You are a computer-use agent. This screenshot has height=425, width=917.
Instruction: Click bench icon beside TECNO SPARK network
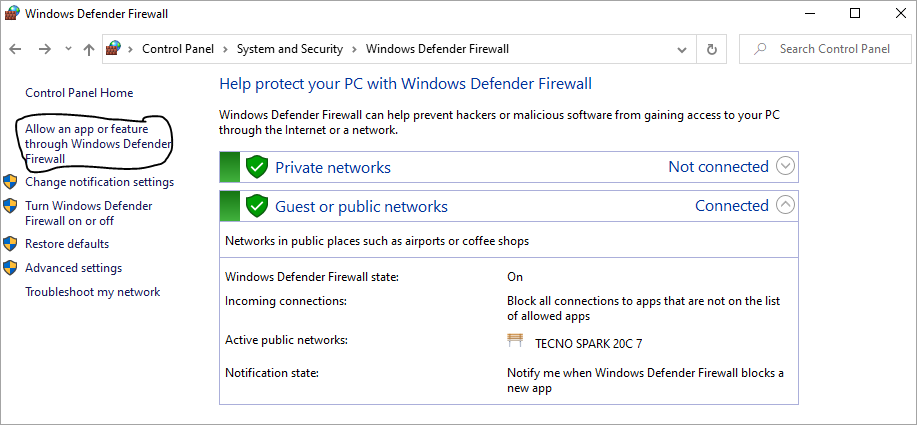(515, 340)
